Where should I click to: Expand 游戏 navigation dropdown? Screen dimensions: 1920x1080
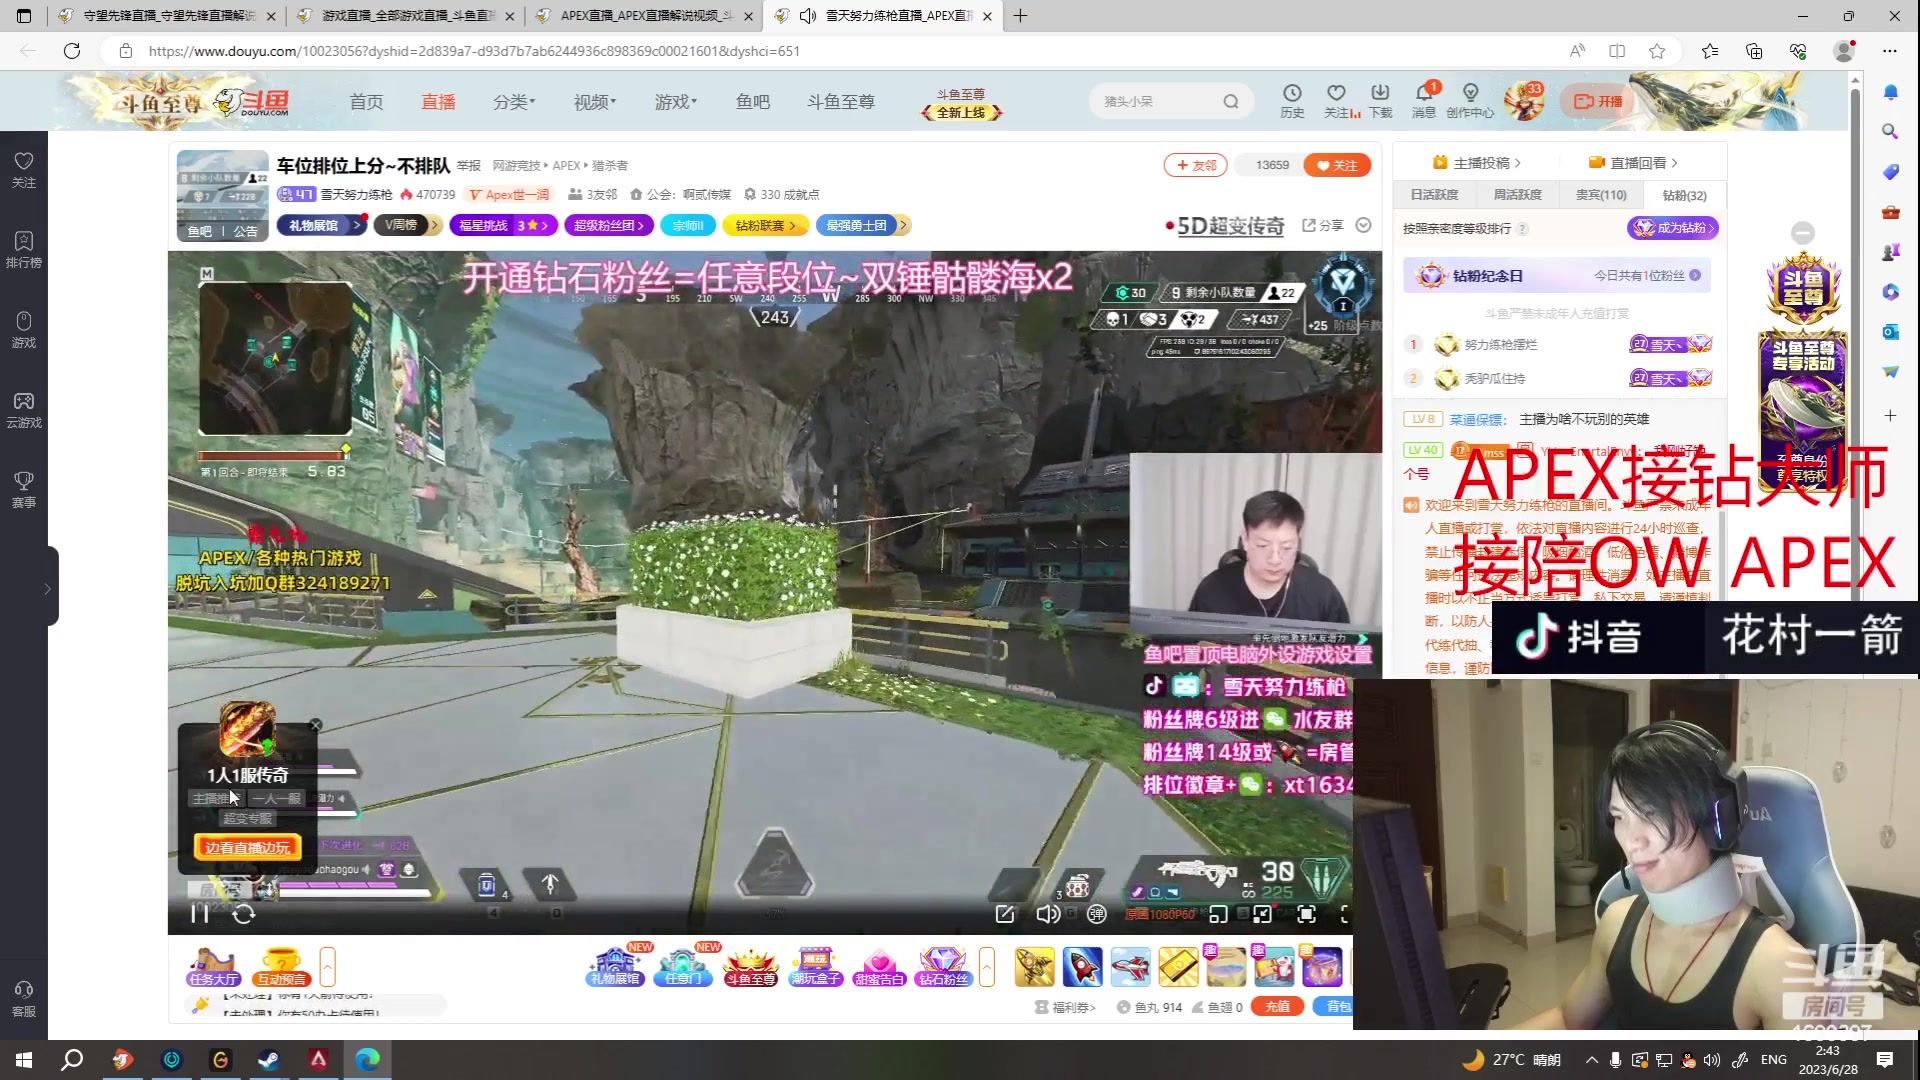pyautogui.click(x=676, y=102)
